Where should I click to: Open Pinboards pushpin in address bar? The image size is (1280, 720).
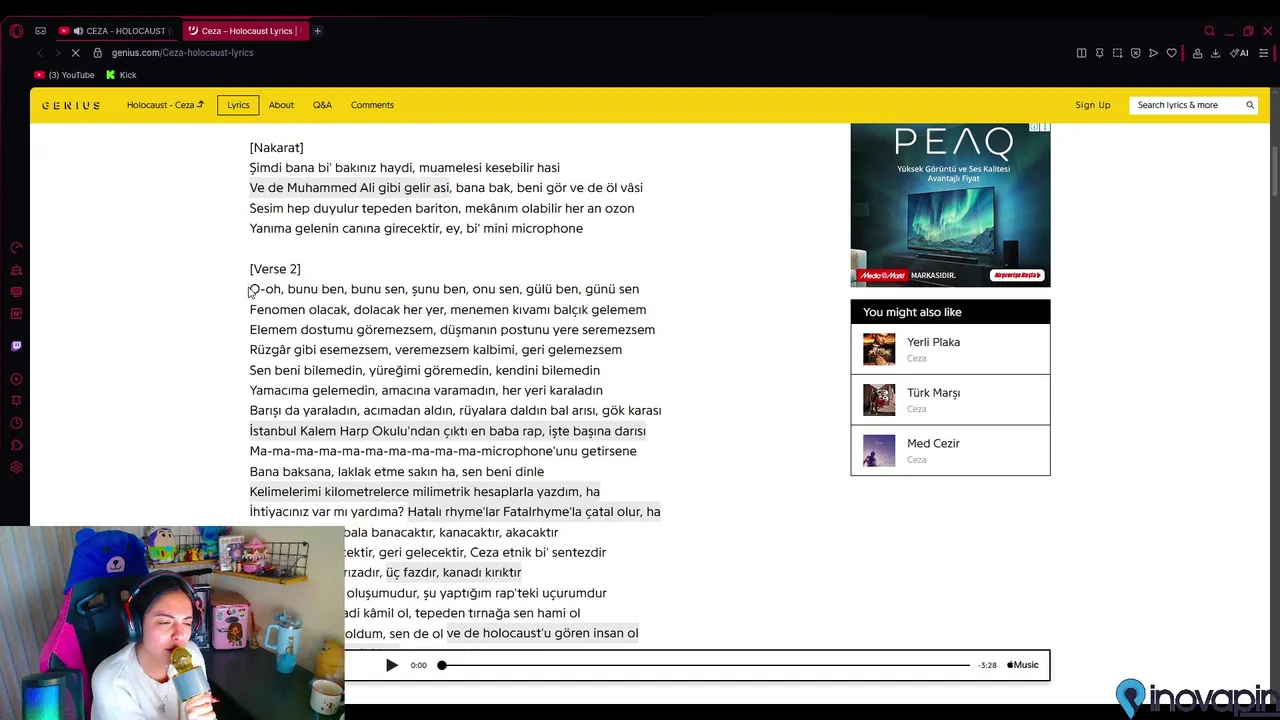coord(1099,53)
